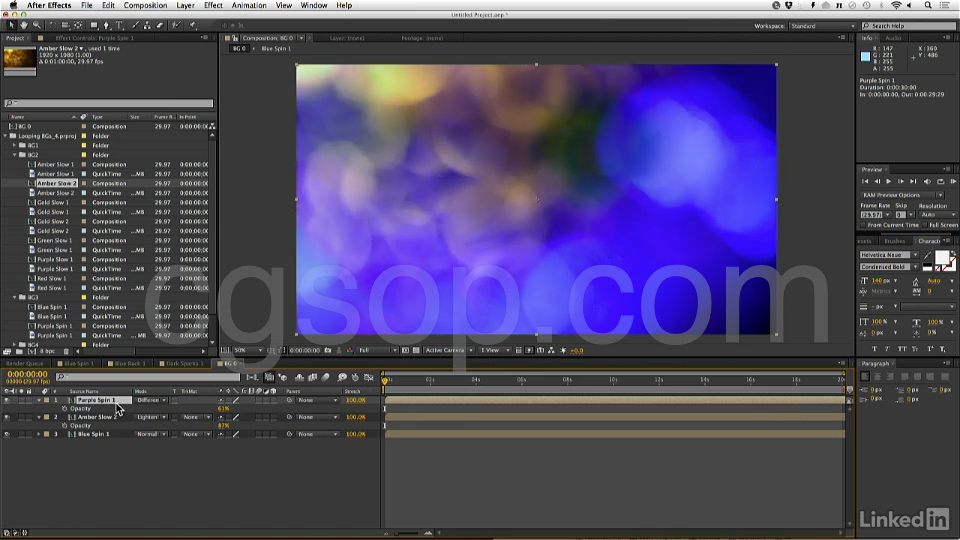Select the Pan Behind anchor tool
This screenshot has width=960, height=540.
tap(78, 25)
